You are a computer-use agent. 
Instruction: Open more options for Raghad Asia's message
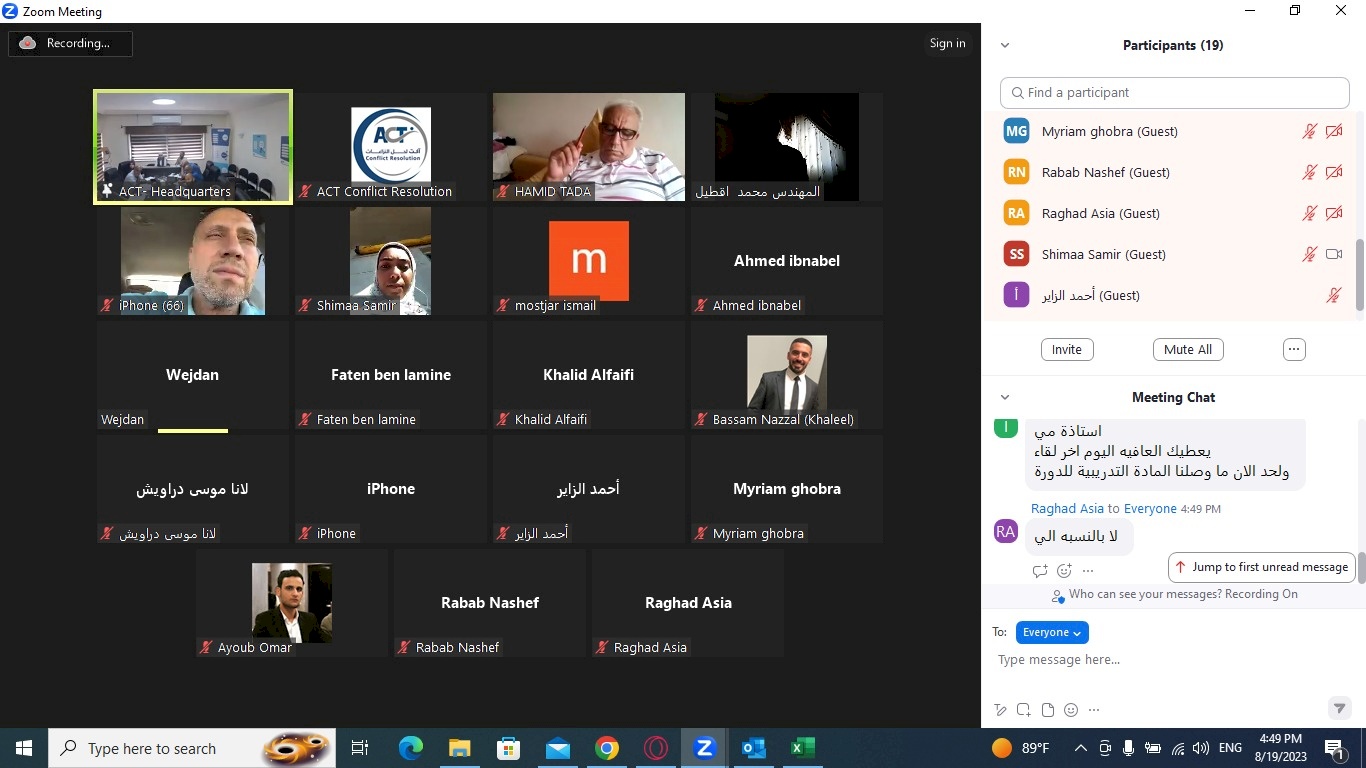pyautogui.click(x=1088, y=571)
